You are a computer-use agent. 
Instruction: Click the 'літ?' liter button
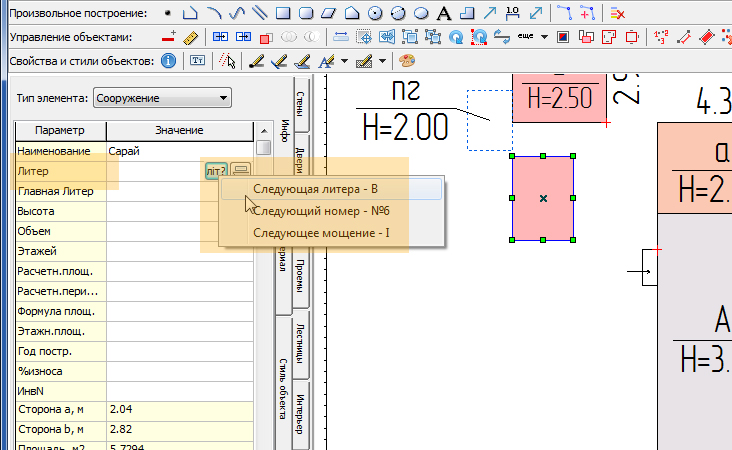216,170
